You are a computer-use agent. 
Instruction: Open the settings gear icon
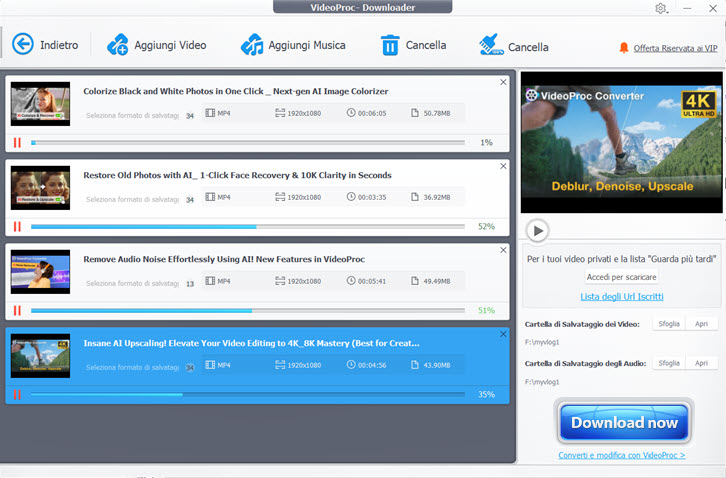coord(661,8)
